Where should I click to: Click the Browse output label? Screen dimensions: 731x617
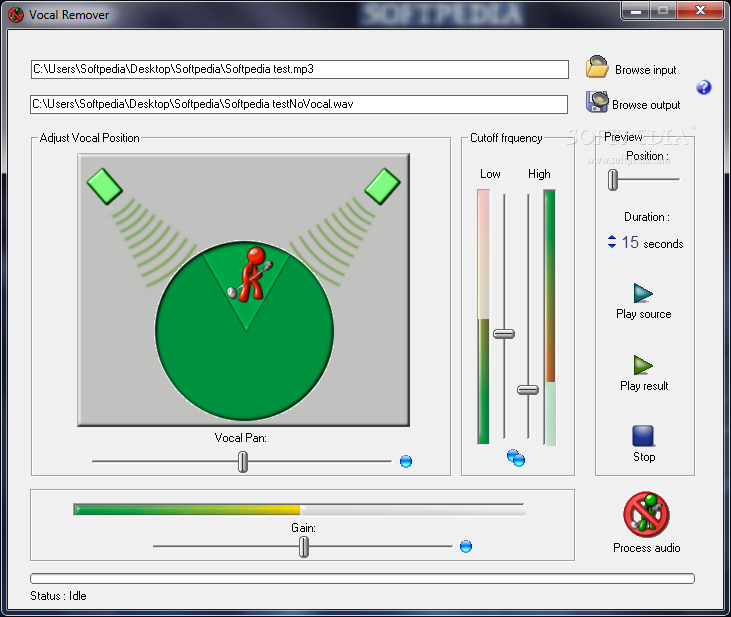646,105
